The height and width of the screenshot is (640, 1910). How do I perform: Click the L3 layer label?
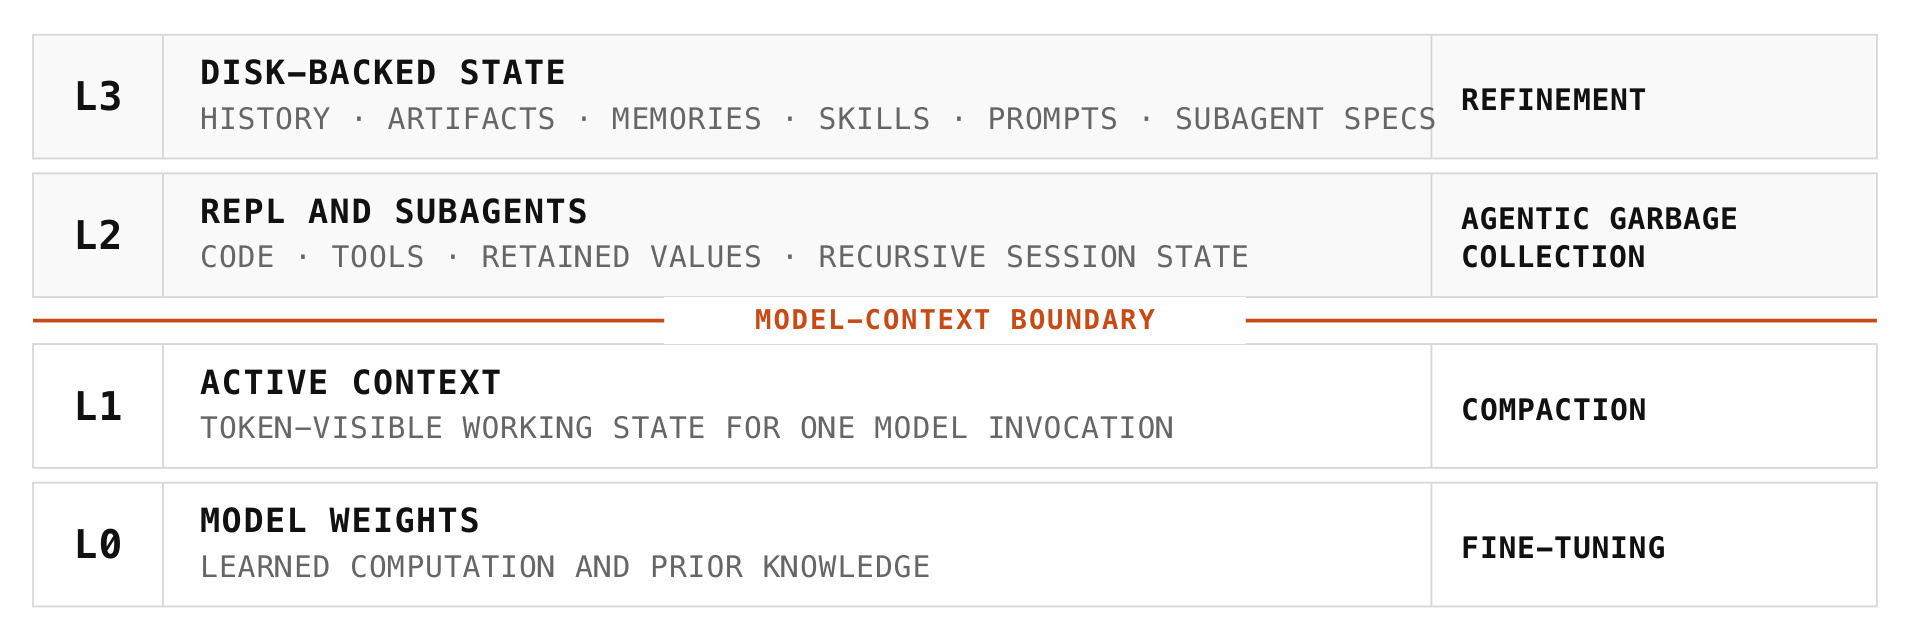click(x=98, y=97)
